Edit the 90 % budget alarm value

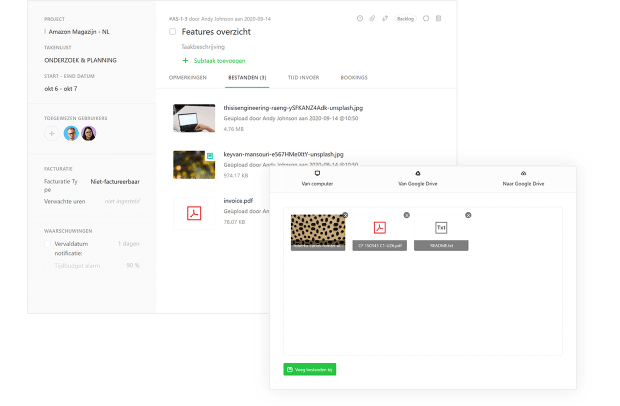pos(133,266)
